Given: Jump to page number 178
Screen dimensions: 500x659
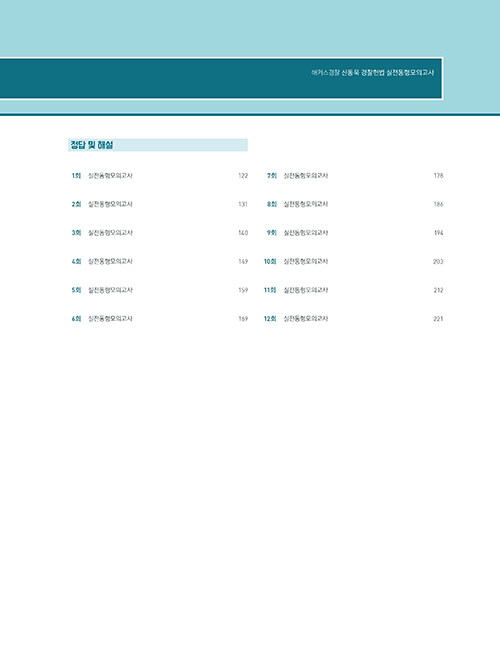Looking at the screenshot, I should (x=439, y=176).
